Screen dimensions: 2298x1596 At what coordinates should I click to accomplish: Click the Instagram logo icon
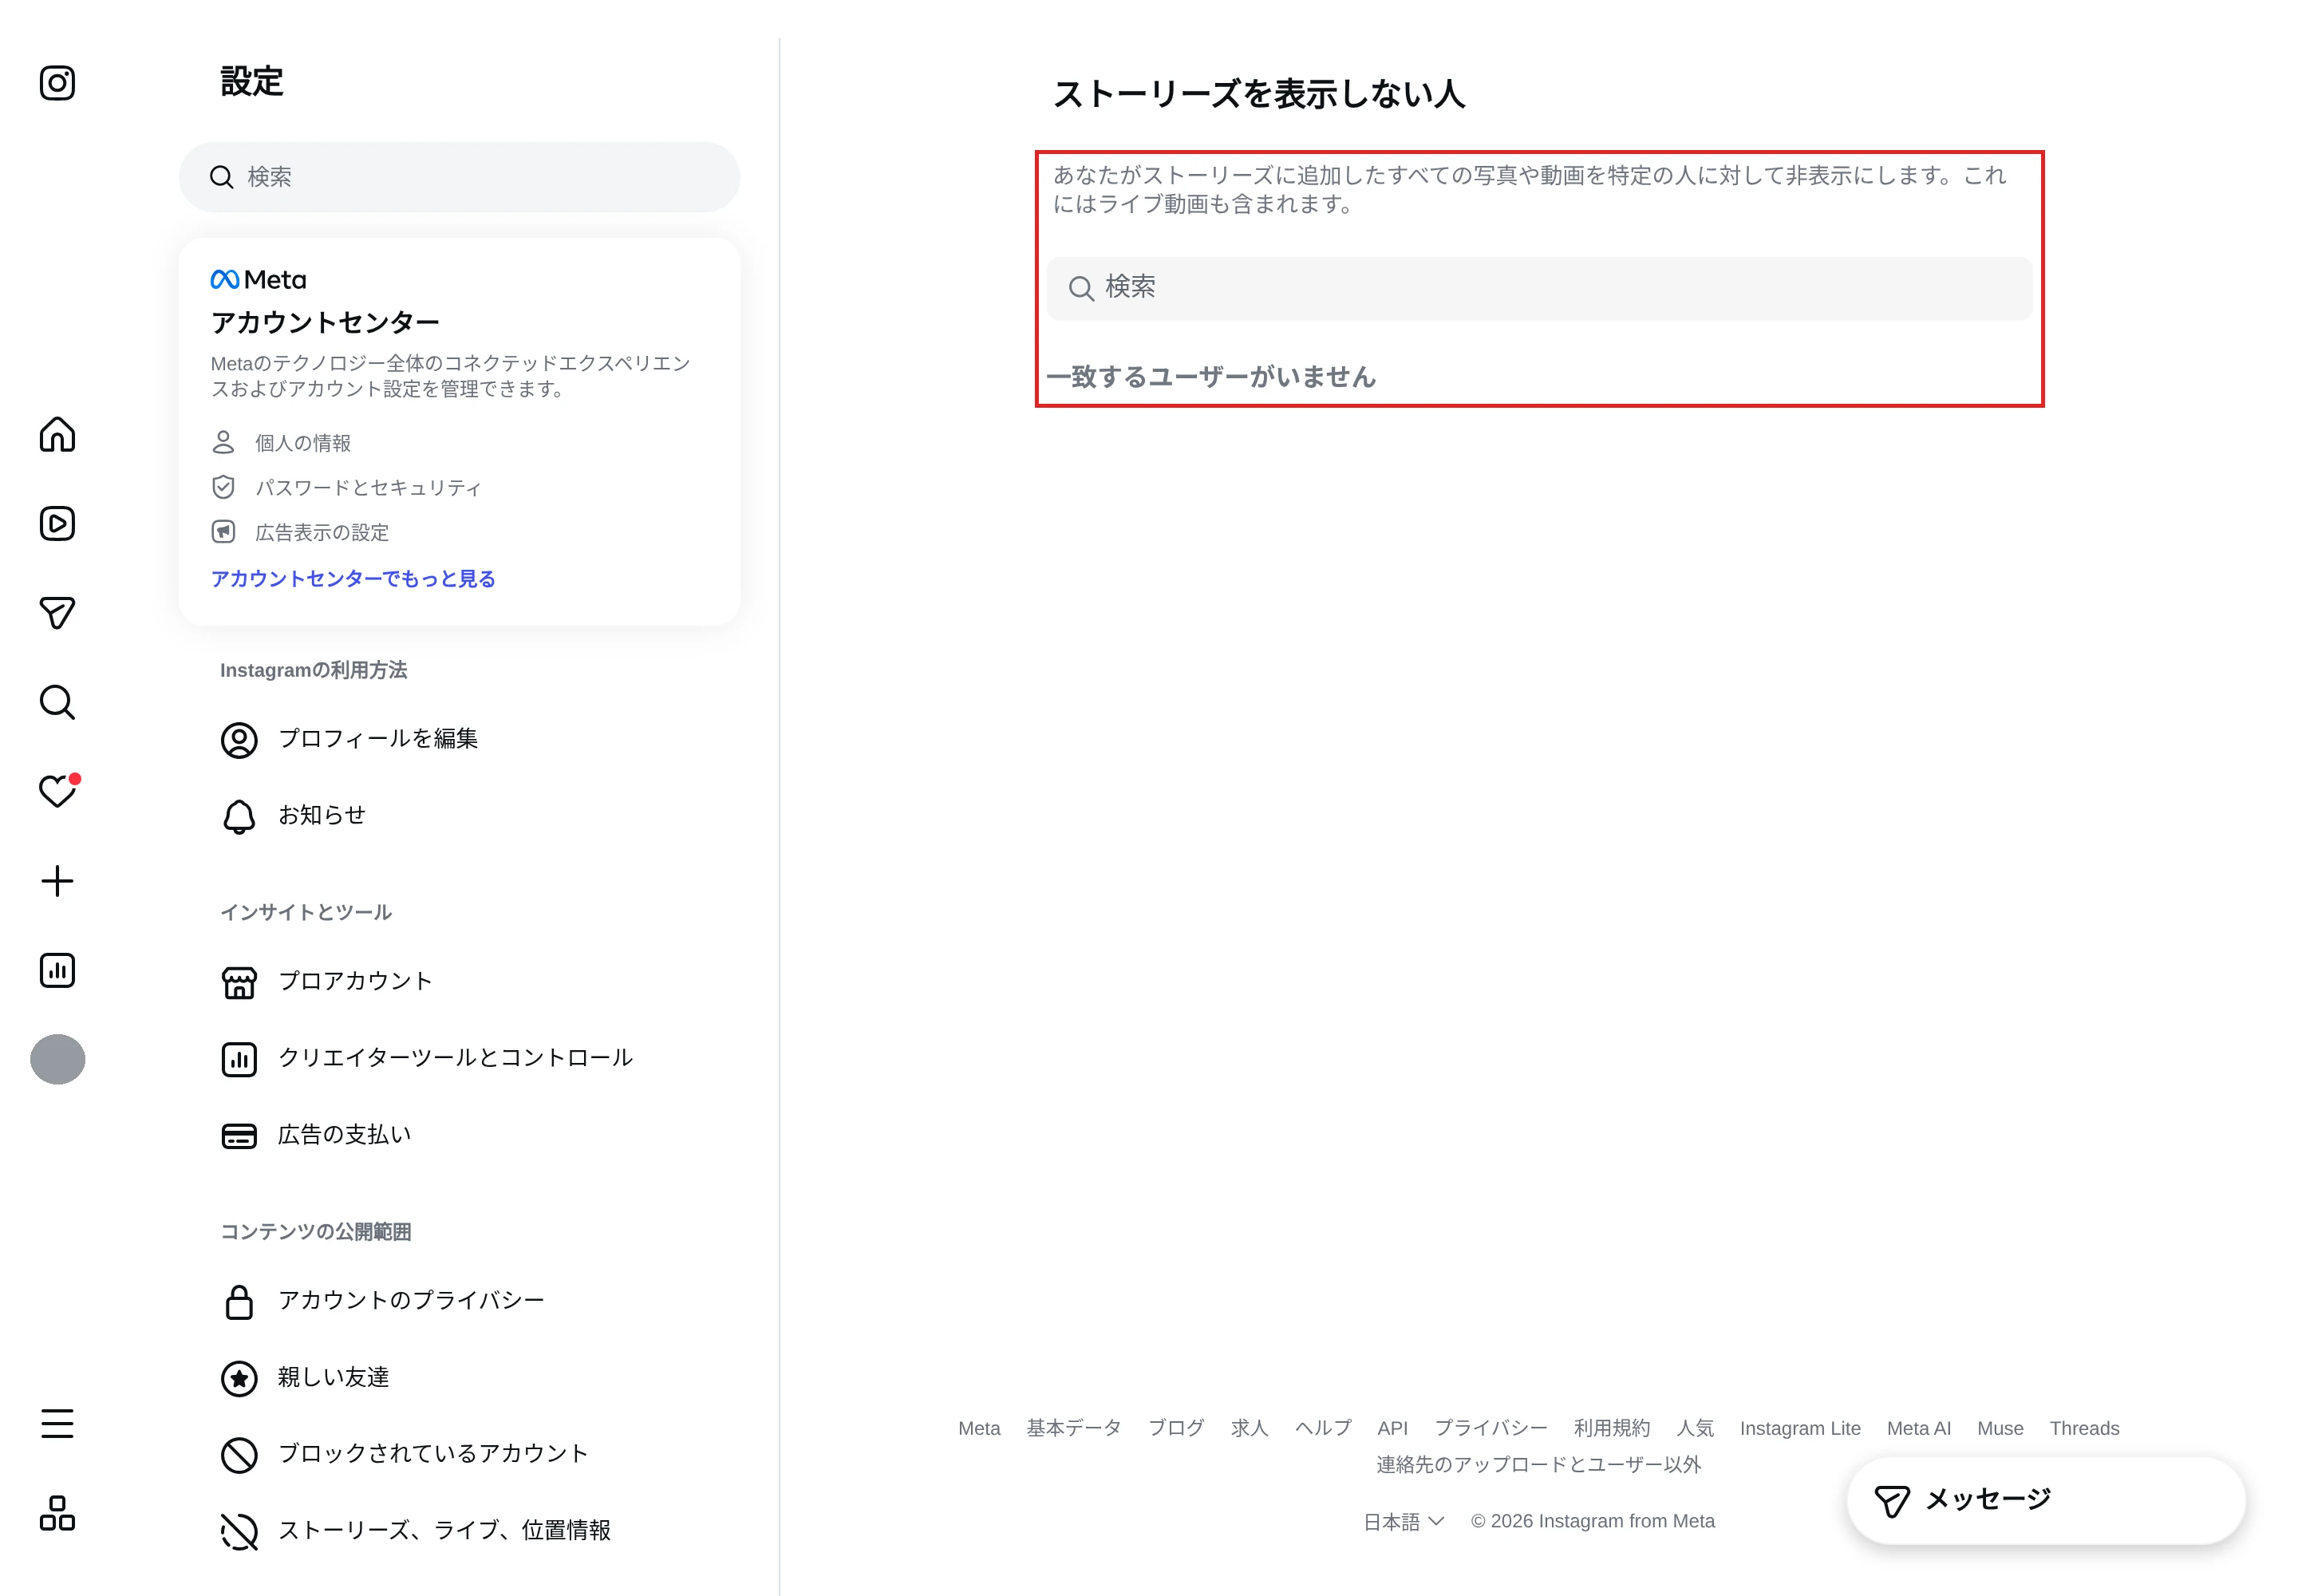click(x=57, y=83)
